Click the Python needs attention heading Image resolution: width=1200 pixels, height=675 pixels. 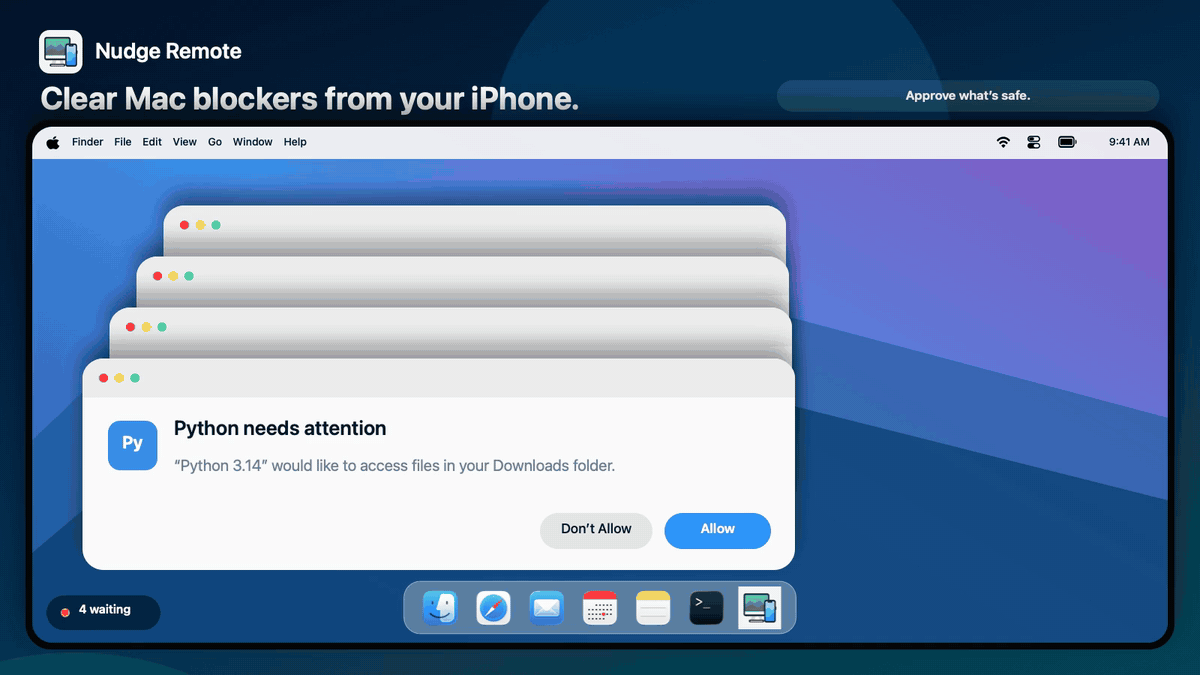(280, 429)
